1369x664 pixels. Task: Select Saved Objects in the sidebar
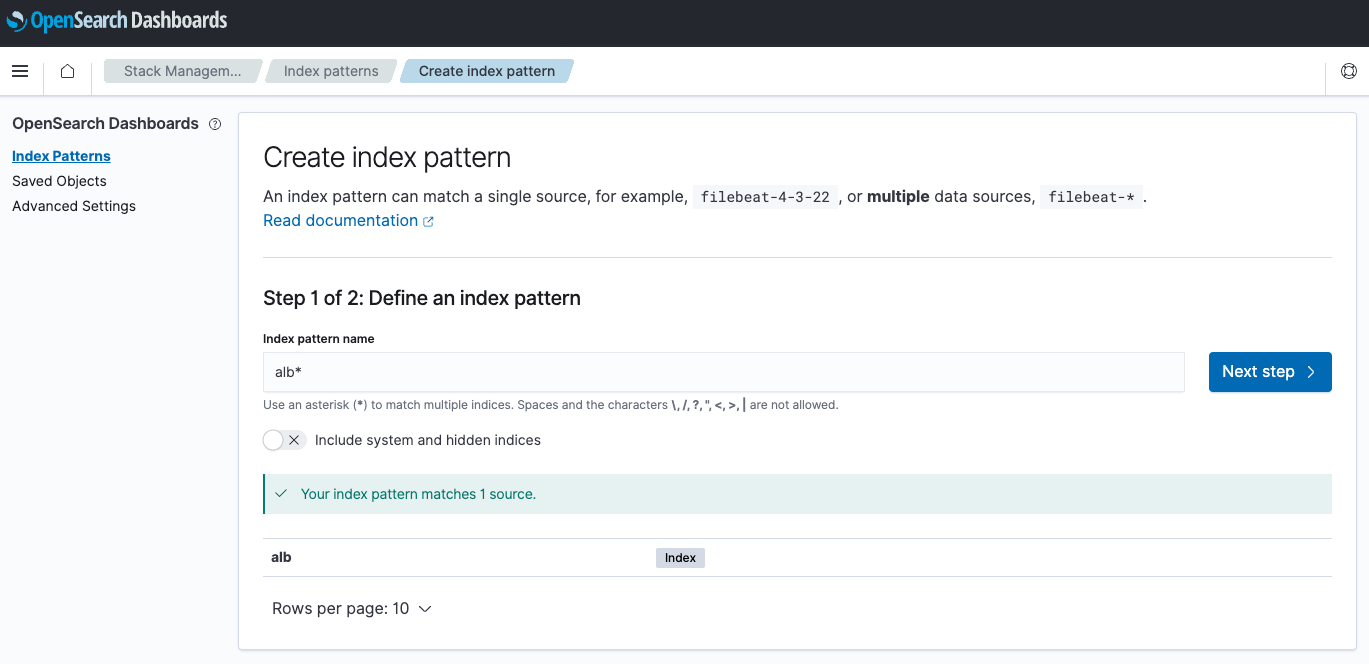59,181
